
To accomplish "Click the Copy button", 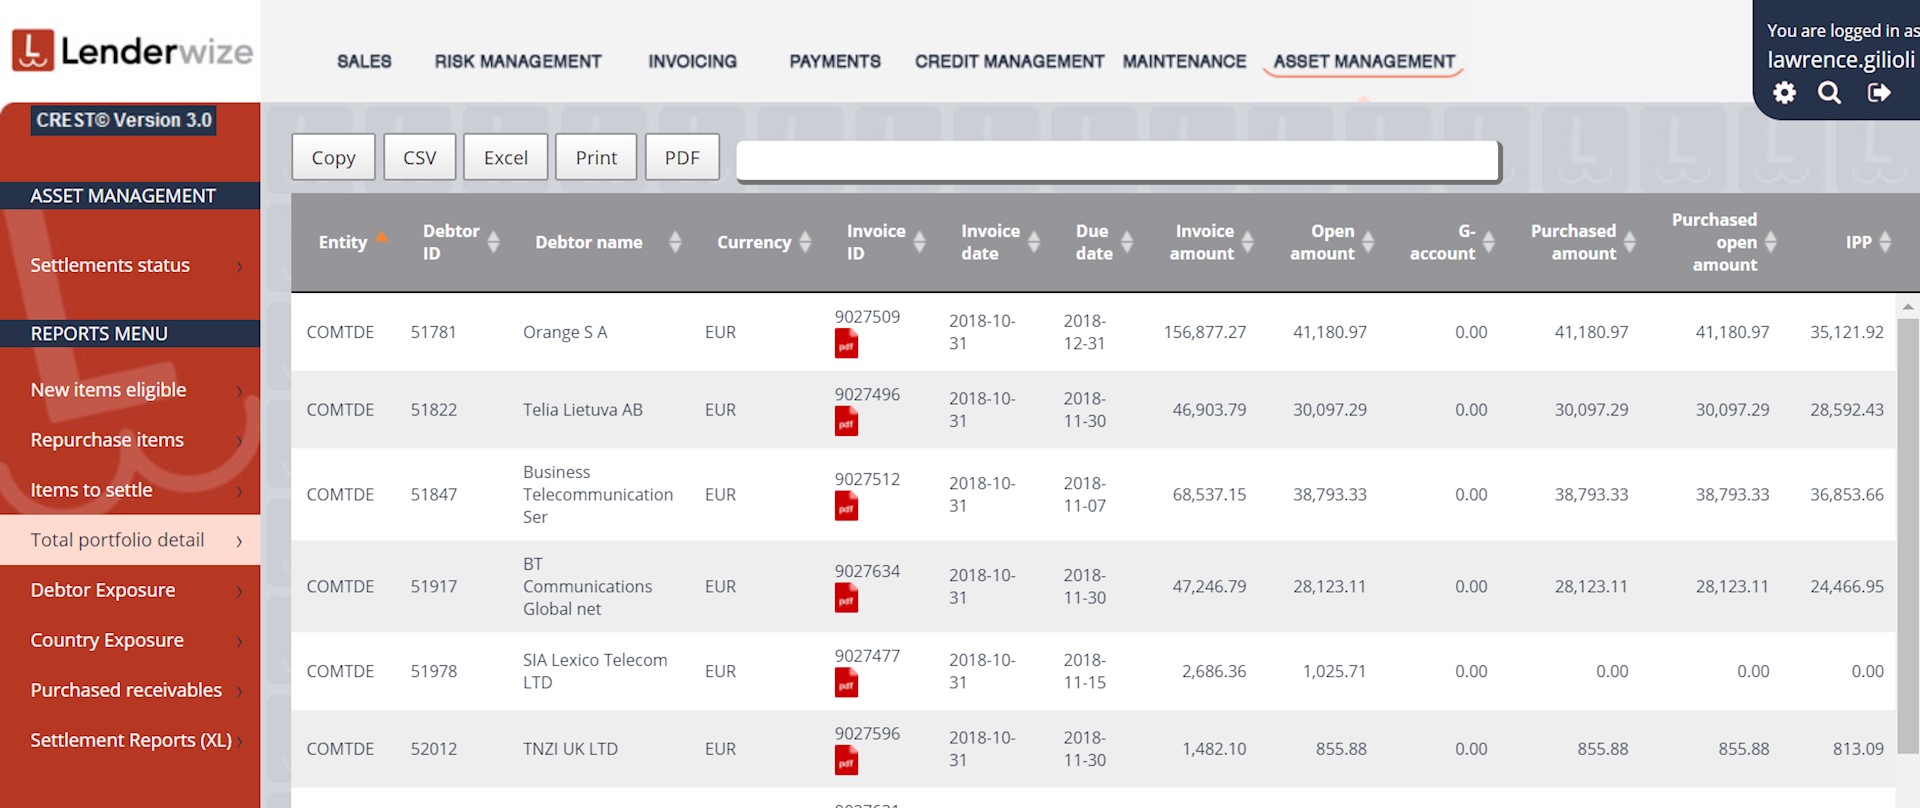I will point(333,157).
